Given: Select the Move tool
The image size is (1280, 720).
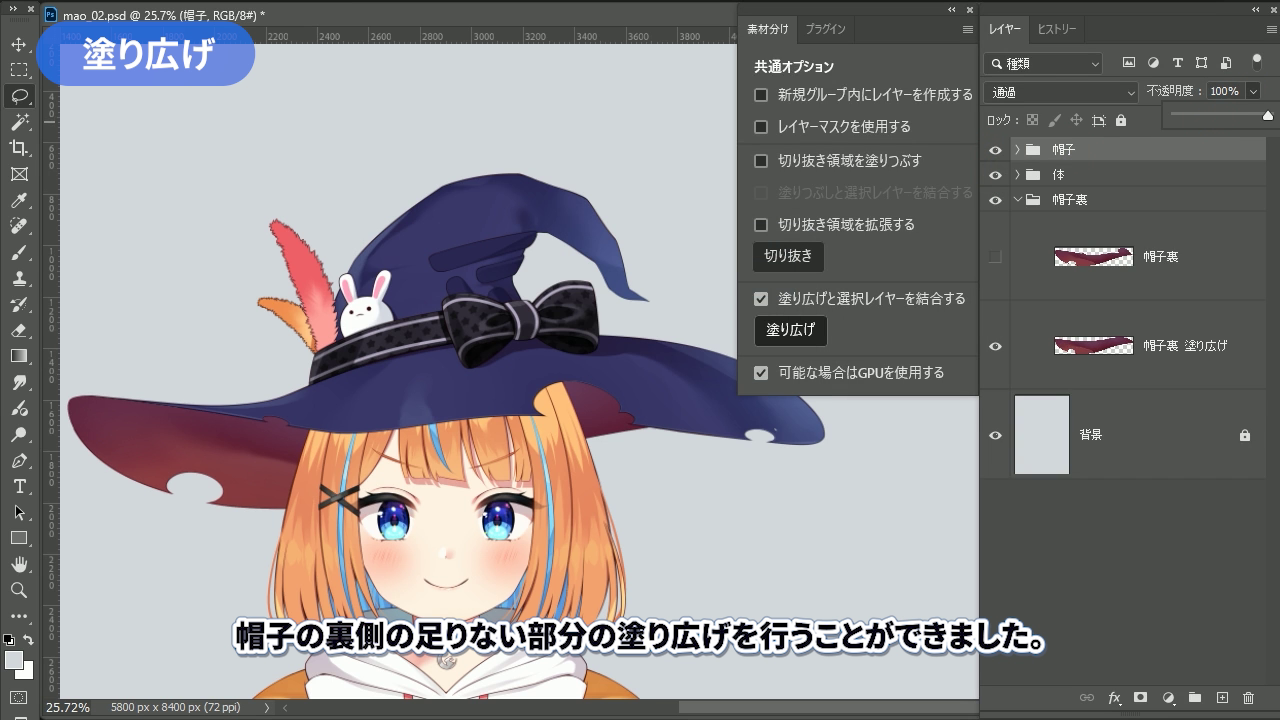Looking at the screenshot, I should coord(19,45).
